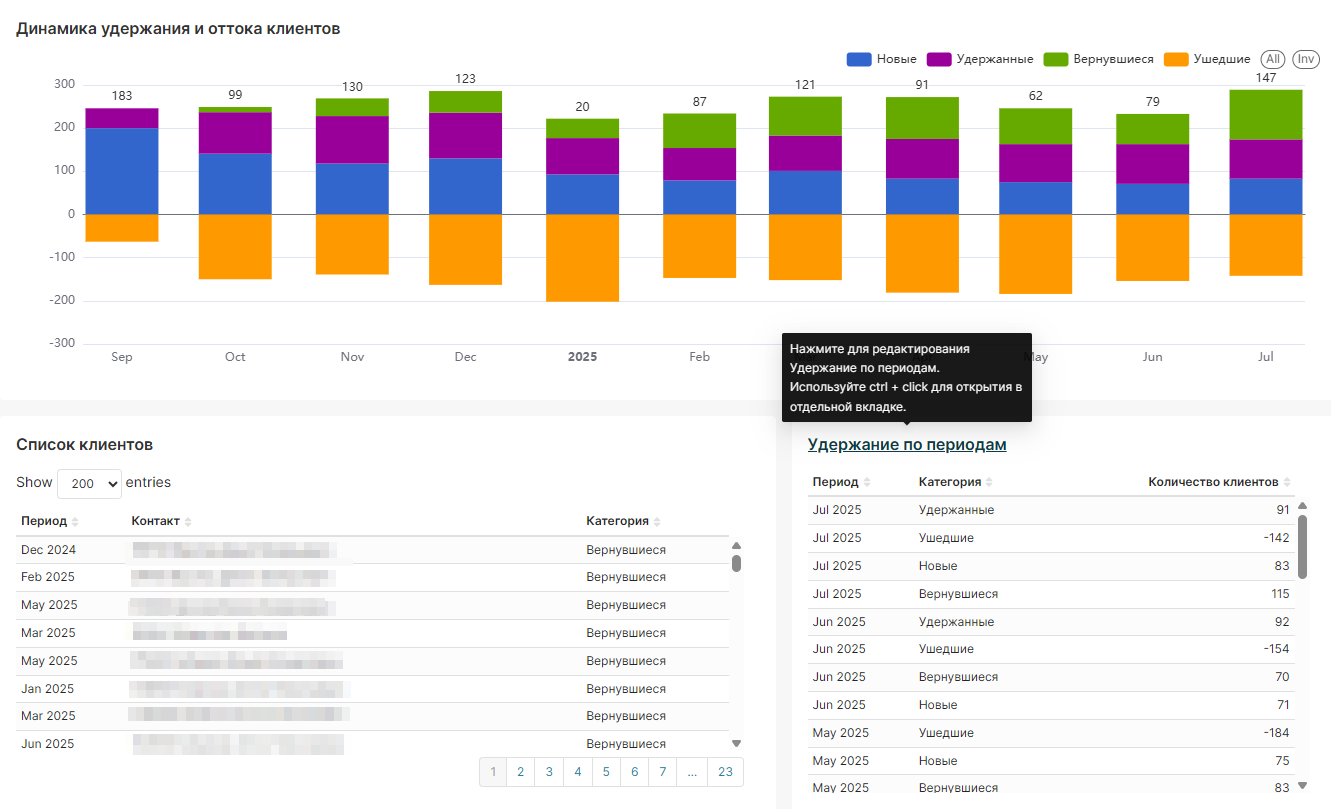Click value 115 in Удержание по периодам table

tap(1279, 594)
